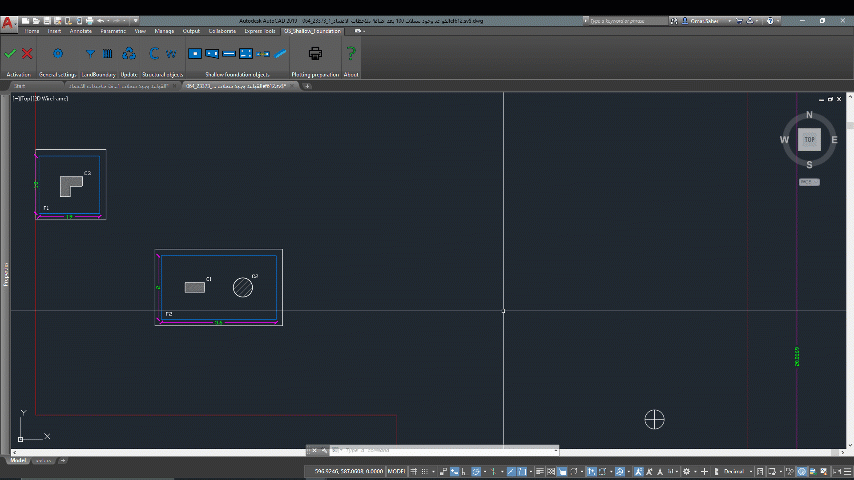Click the horizontal scrollbar right arrow
This screenshot has width=854, height=480.
pyautogui.click(x=841, y=452)
